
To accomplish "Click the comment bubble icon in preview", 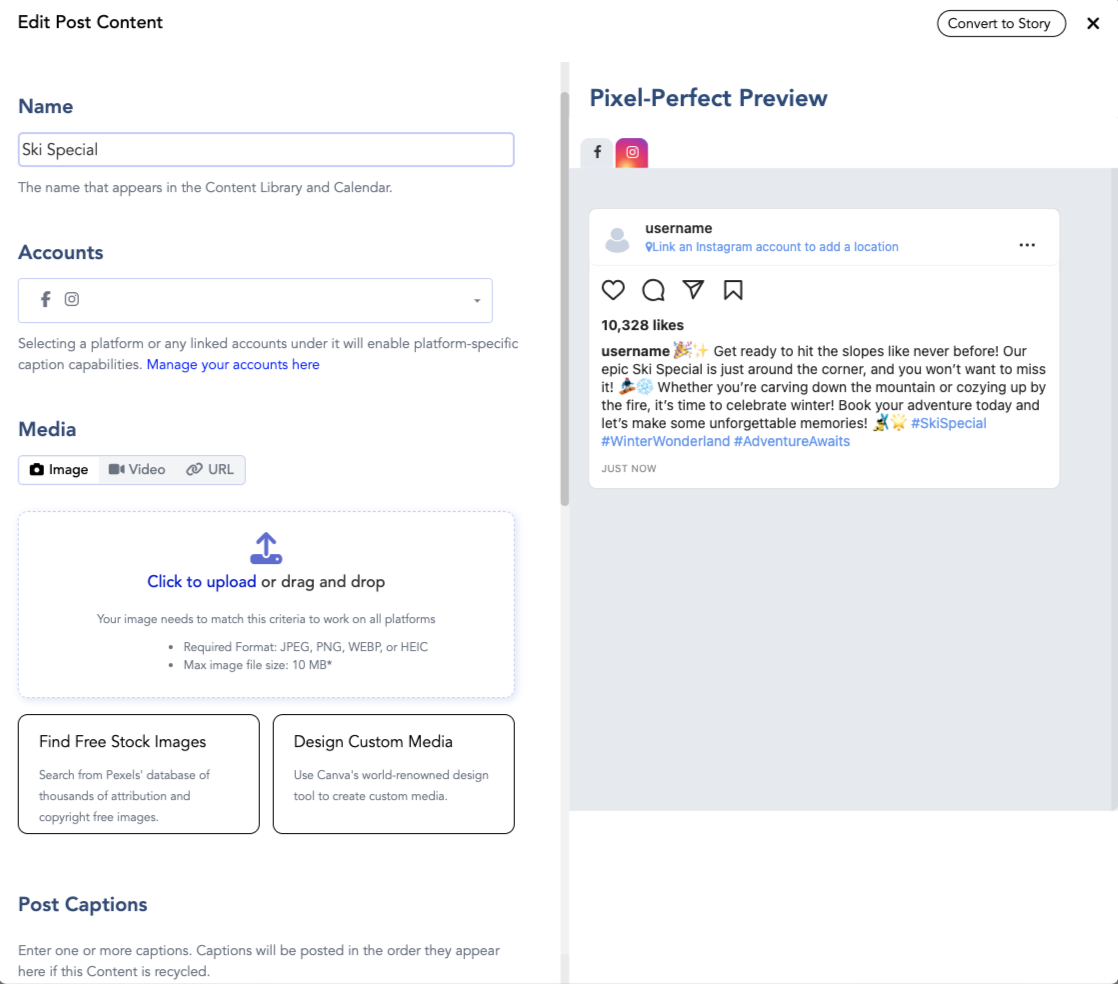I will pyautogui.click(x=653, y=290).
